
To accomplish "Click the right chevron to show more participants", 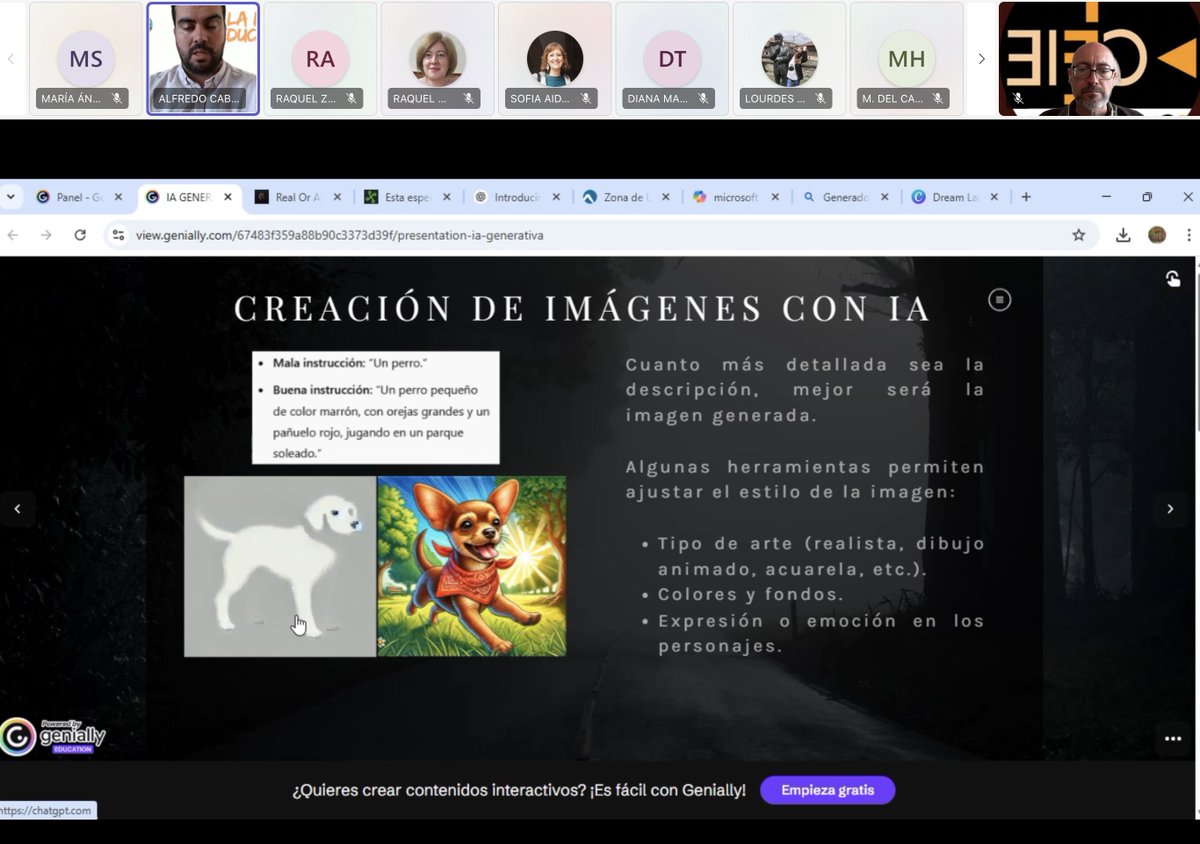I will [x=980, y=57].
